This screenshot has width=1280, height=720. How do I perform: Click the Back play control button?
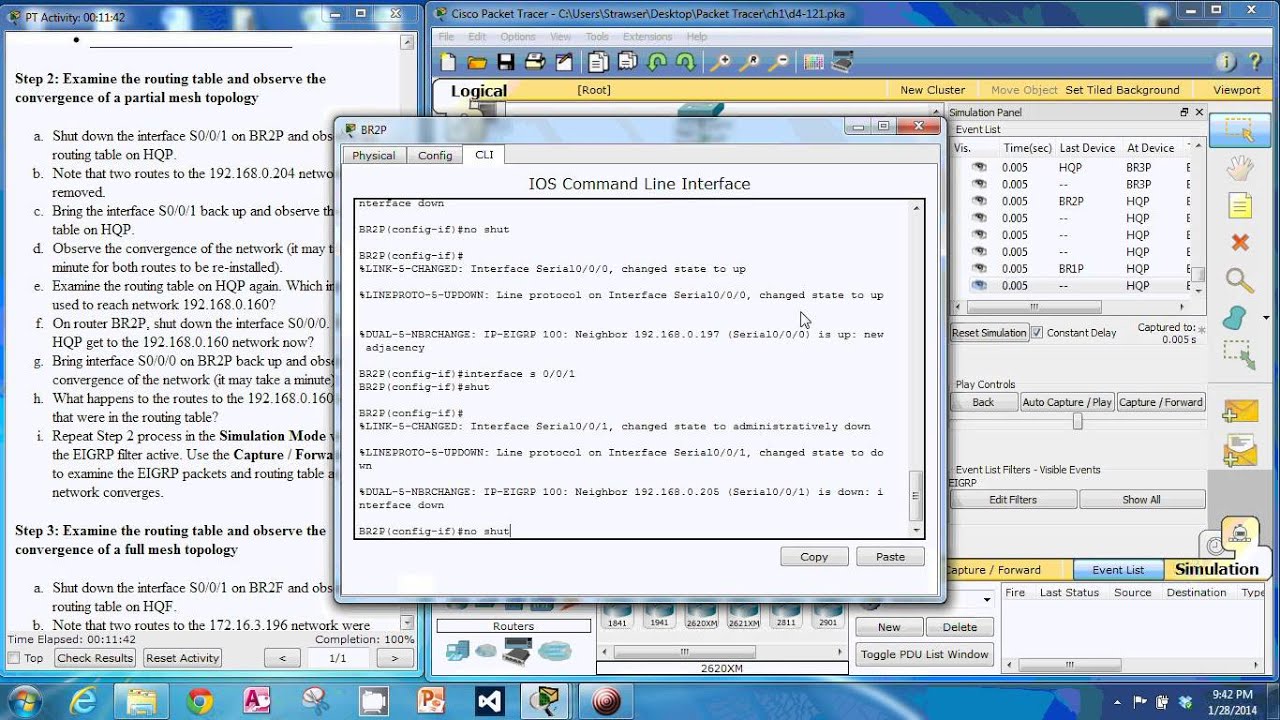(x=983, y=402)
